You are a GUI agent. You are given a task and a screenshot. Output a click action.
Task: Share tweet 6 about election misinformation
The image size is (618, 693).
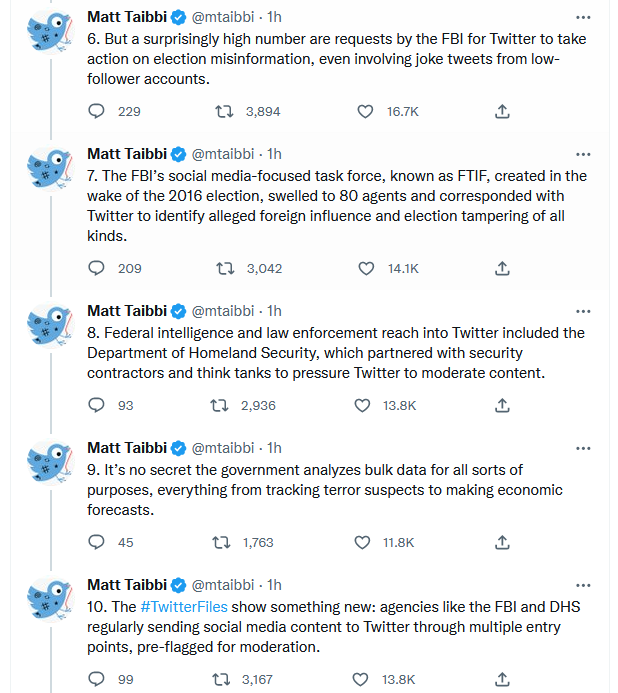tap(502, 111)
